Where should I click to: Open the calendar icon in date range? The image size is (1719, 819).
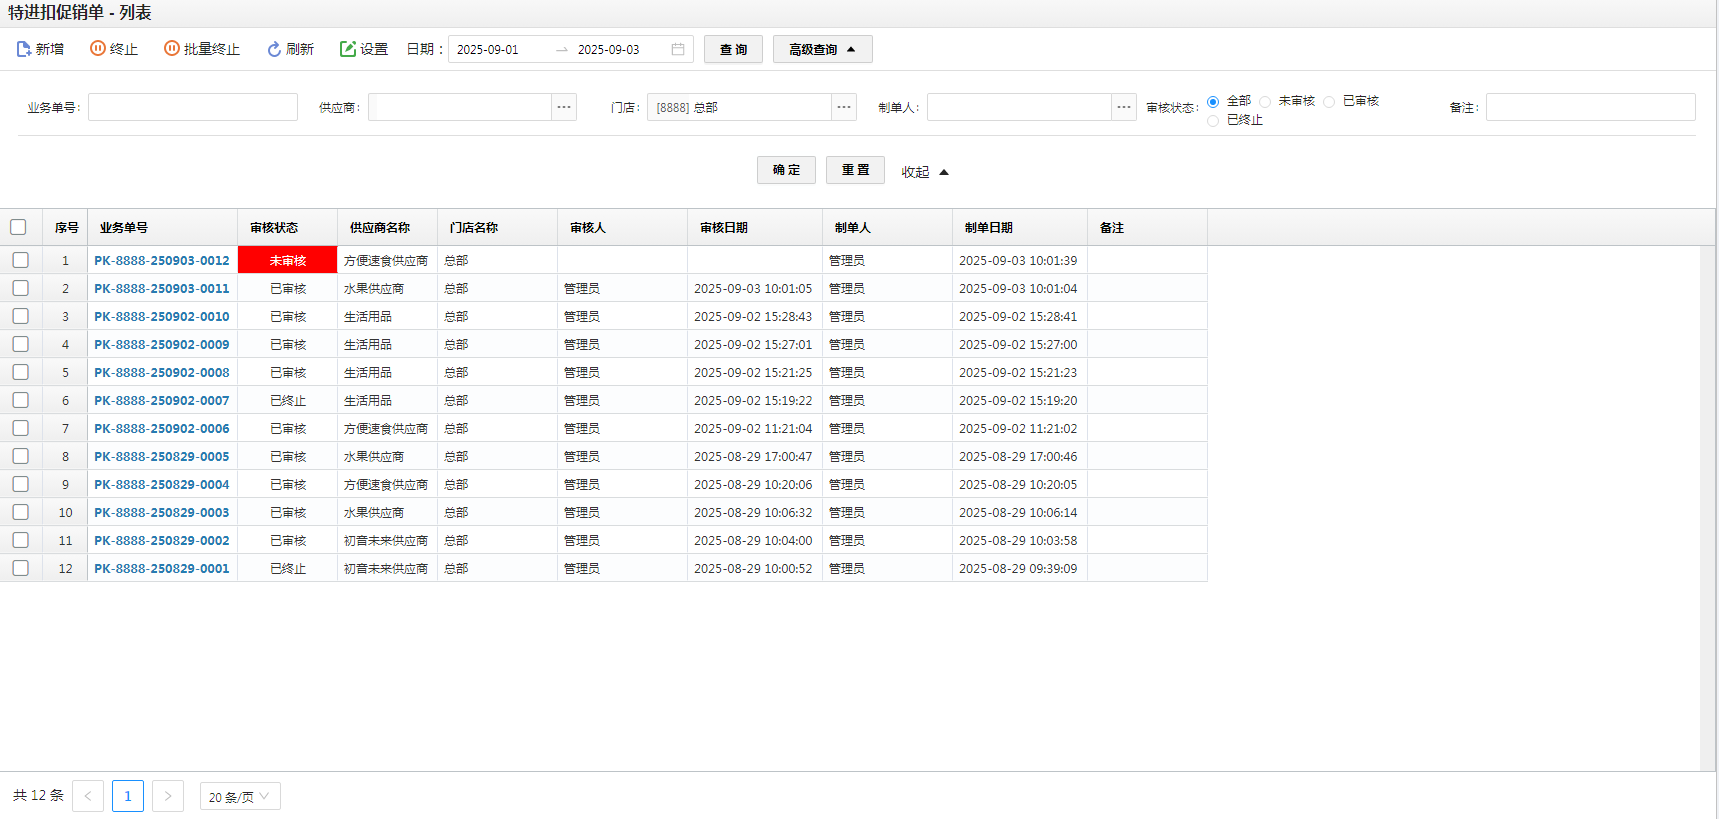tap(678, 49)
